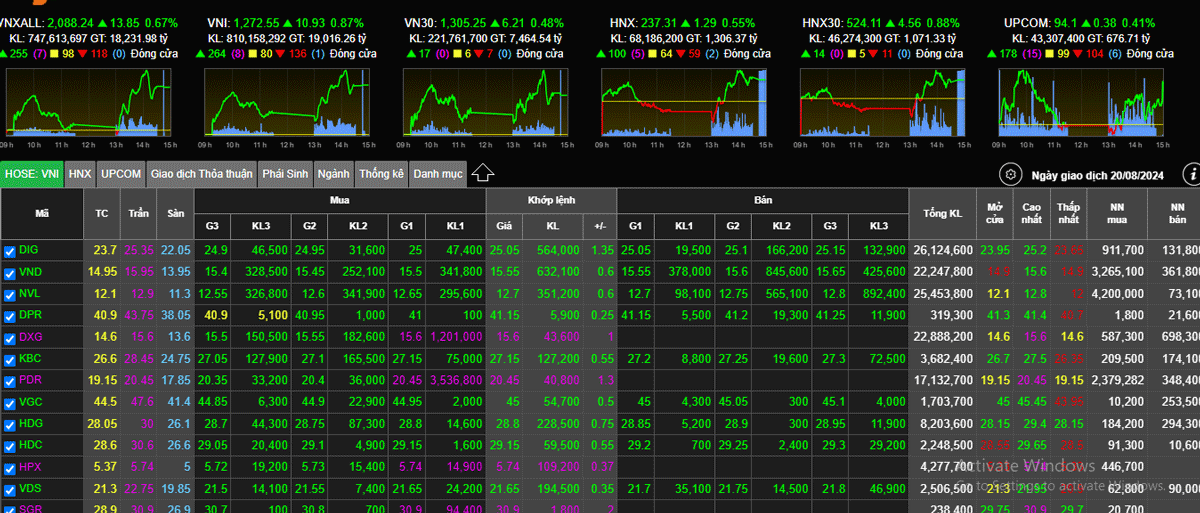Image resolution: width=1200 pixels, height=513 pixels.
Task: Open the Giao dịch Thỏa thuận tab
Action: pyautogui.click(x=202, y=174)
